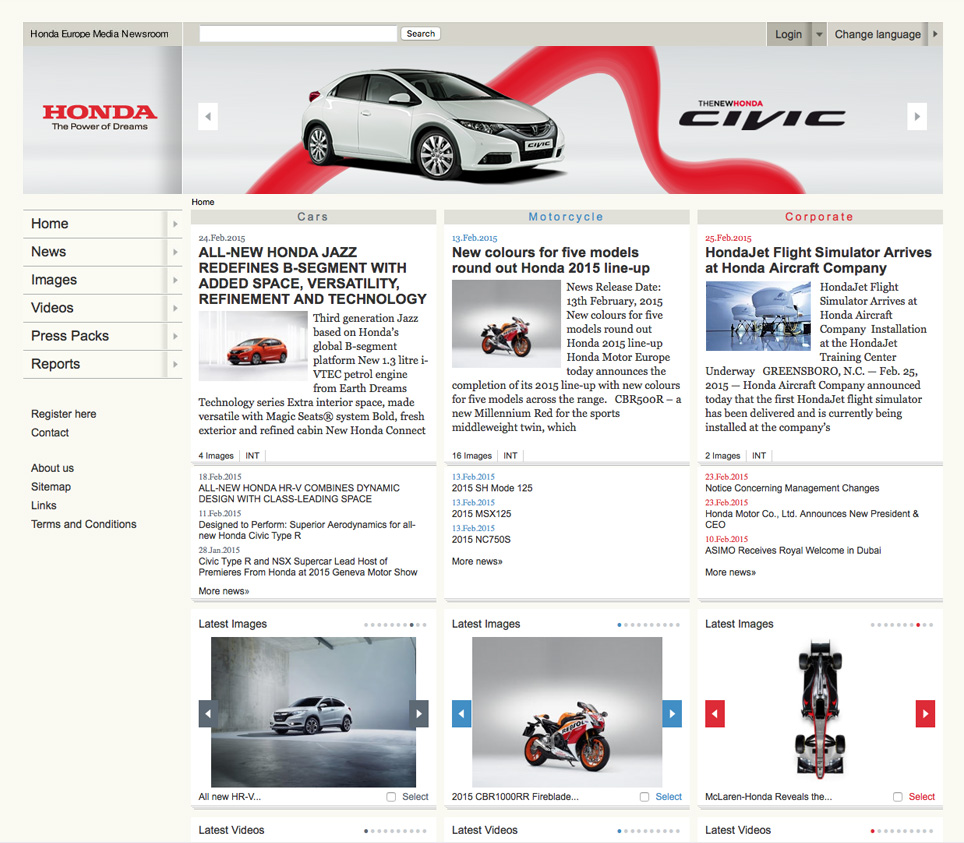Expand Home menu arrow in sidebar

tap(175, 224)
